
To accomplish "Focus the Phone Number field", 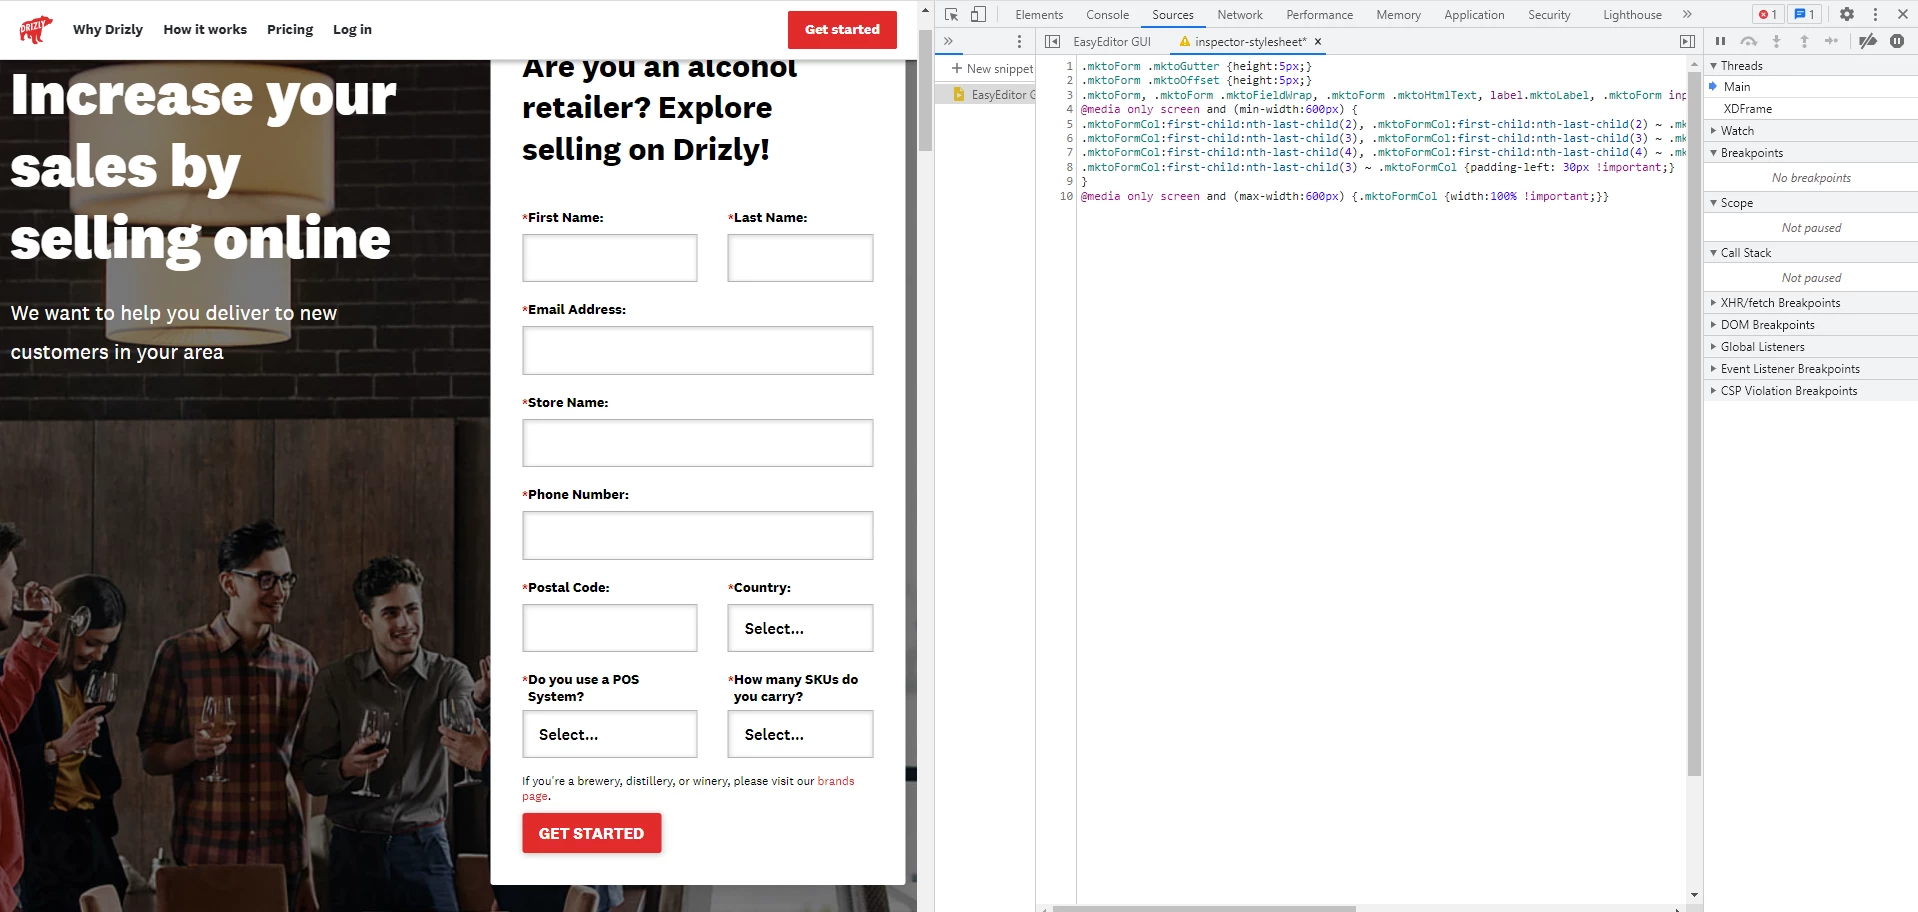I will pyautogui.click(x=697, y=535).
